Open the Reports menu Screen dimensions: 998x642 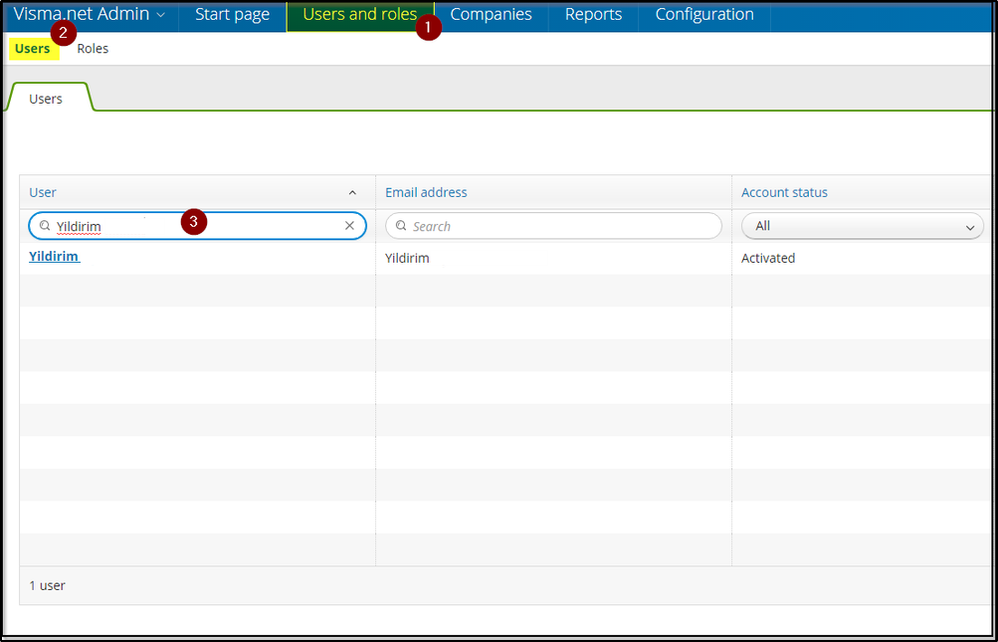coord(593,15)
